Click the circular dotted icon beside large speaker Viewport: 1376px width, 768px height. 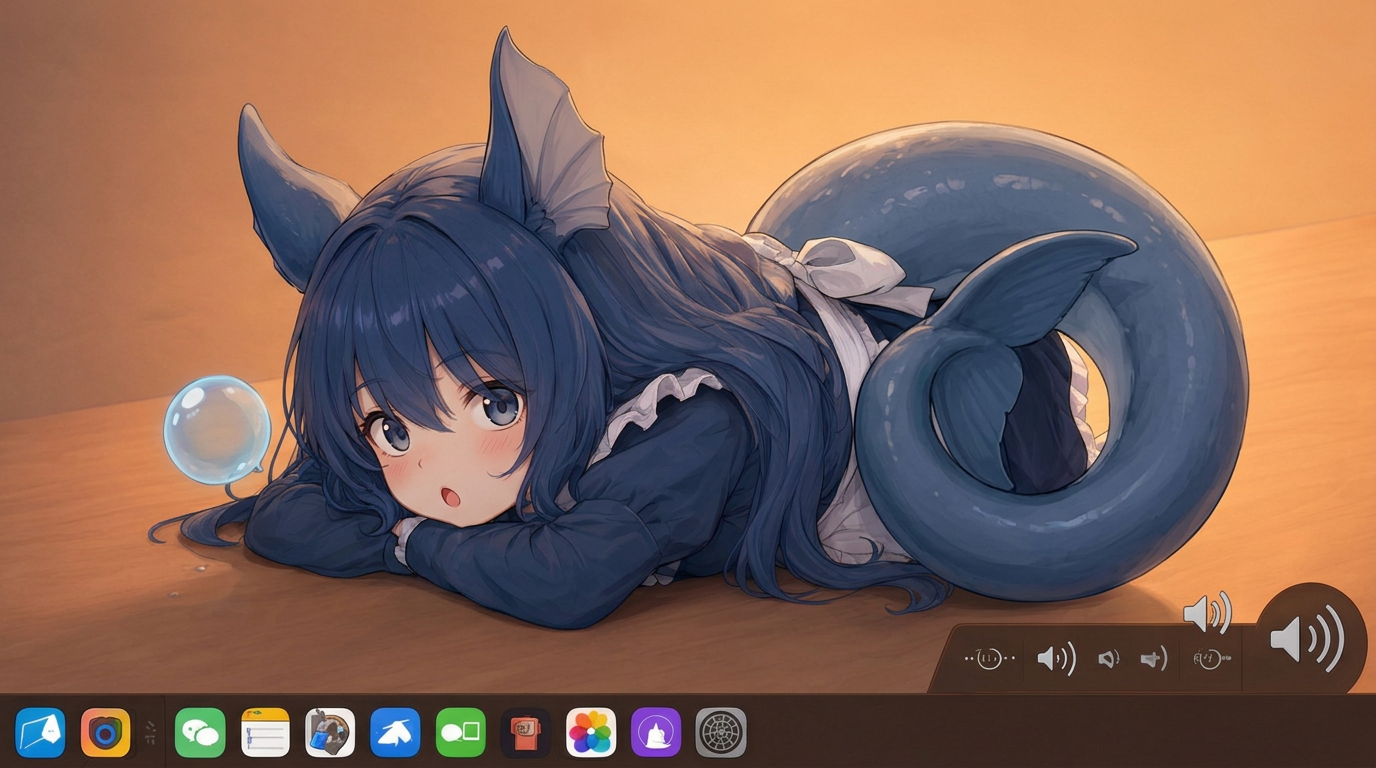coord(1211,659)
